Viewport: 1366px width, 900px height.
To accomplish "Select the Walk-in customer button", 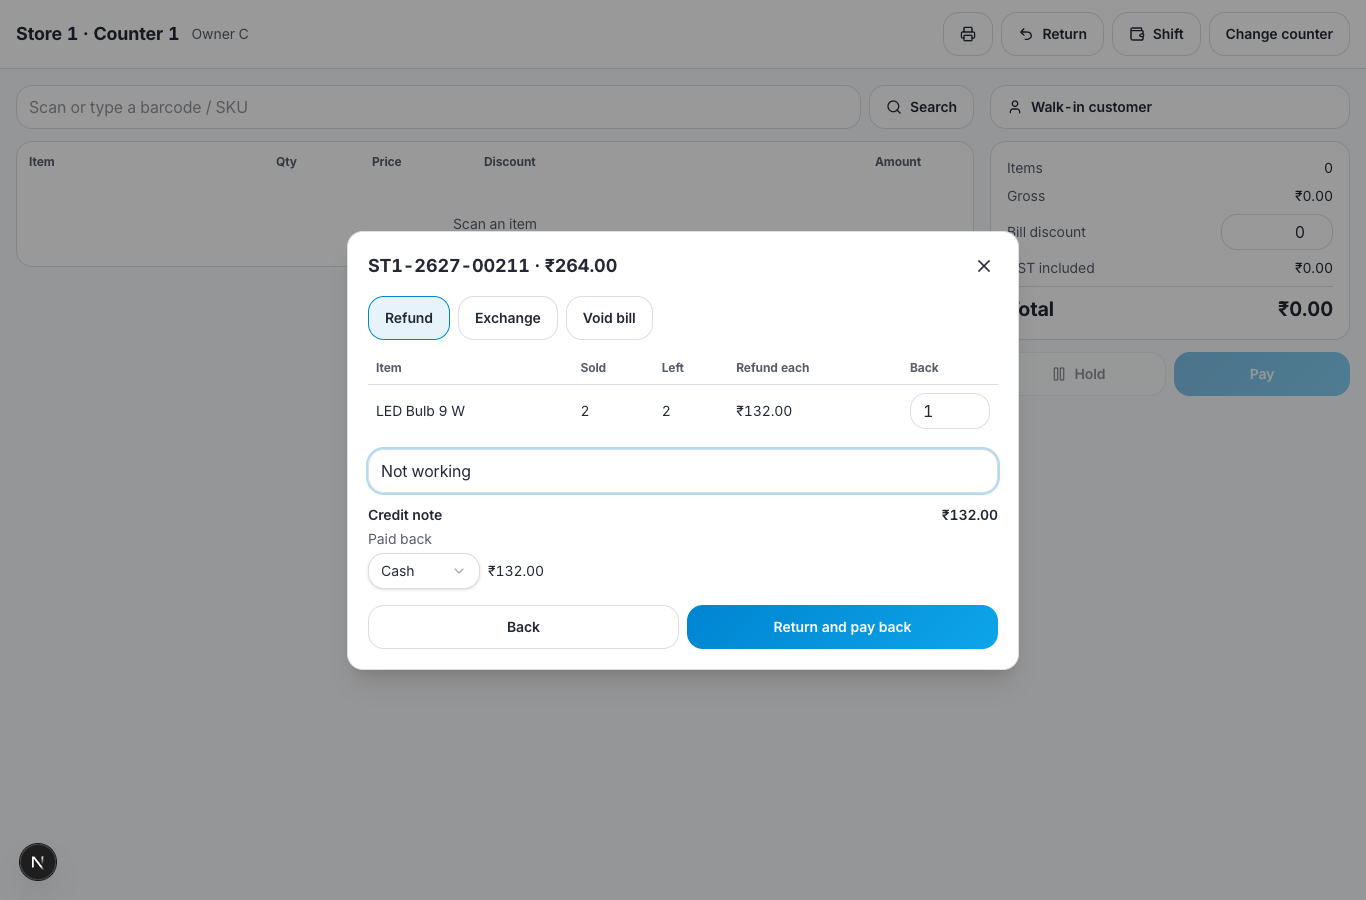I will point(1169,107).
